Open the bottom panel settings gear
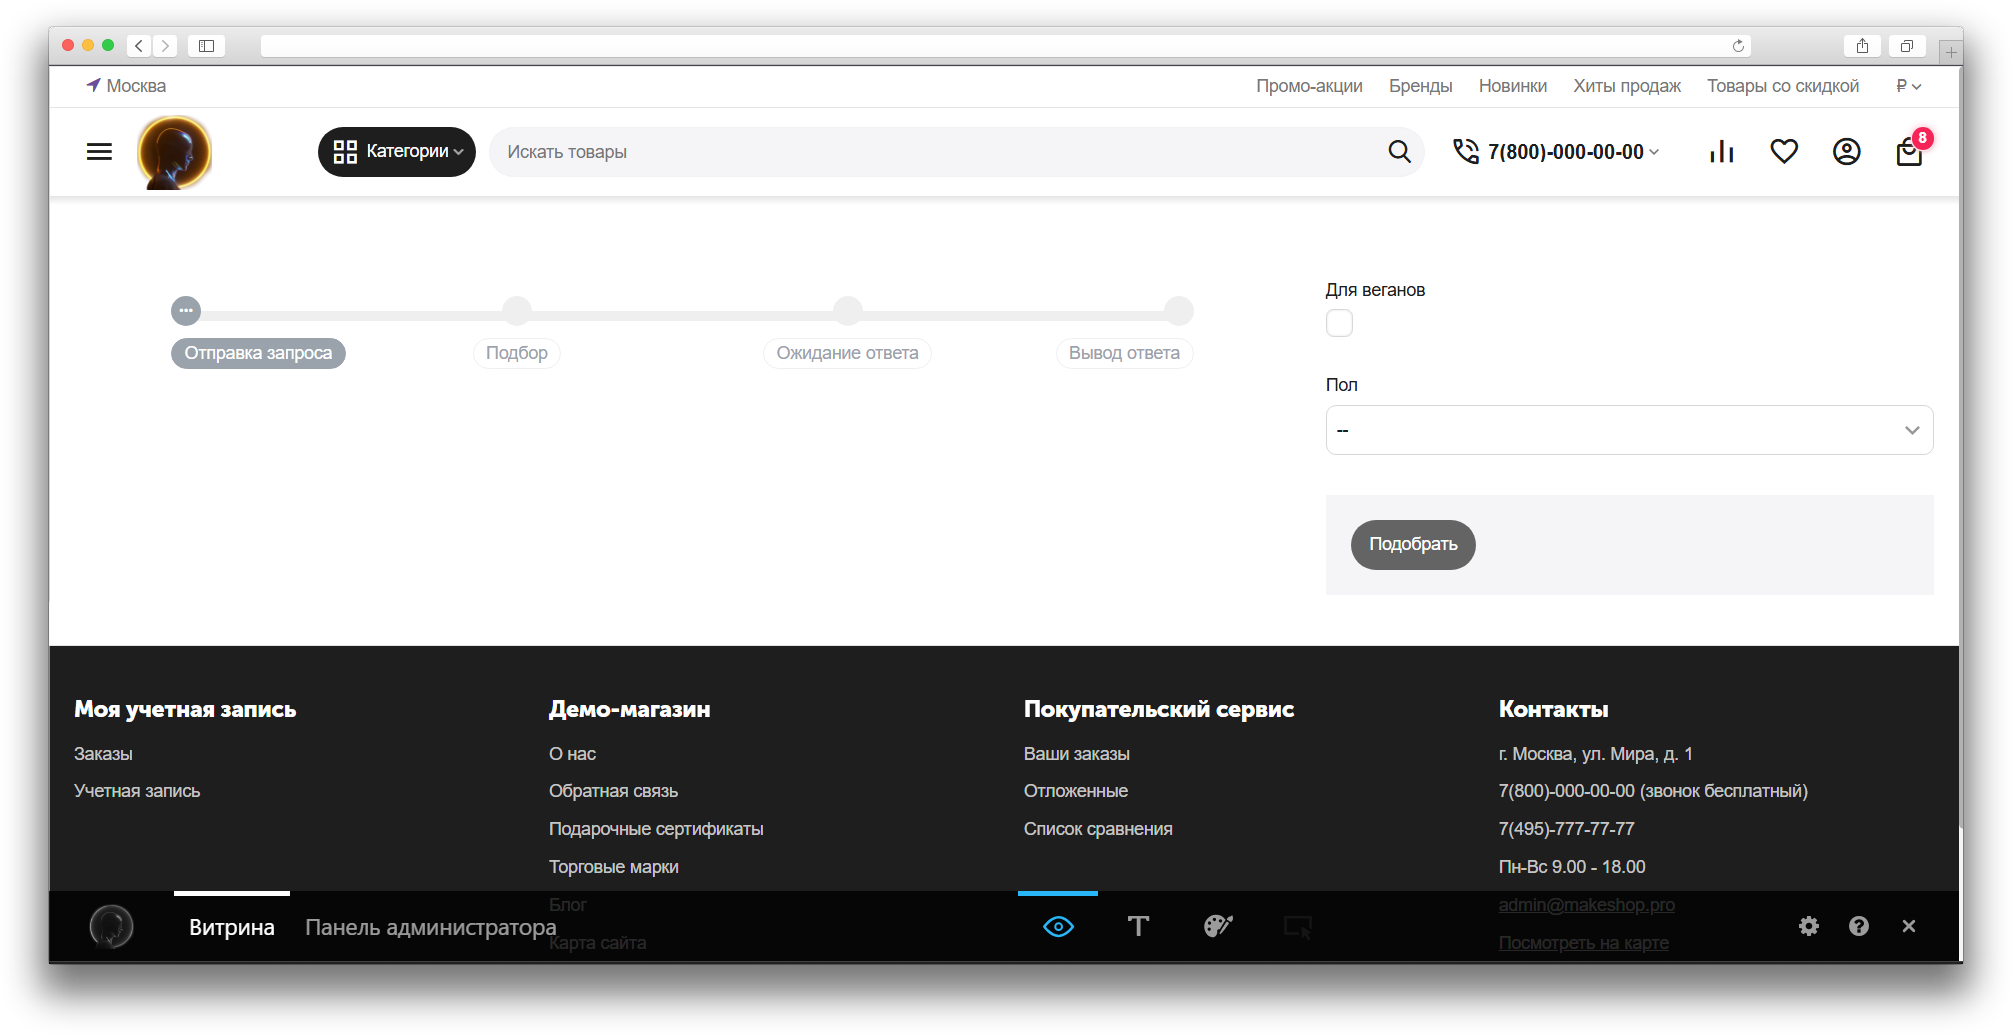The width and height of the screenshot is (2012, 1035). (x=1808, y=926)
